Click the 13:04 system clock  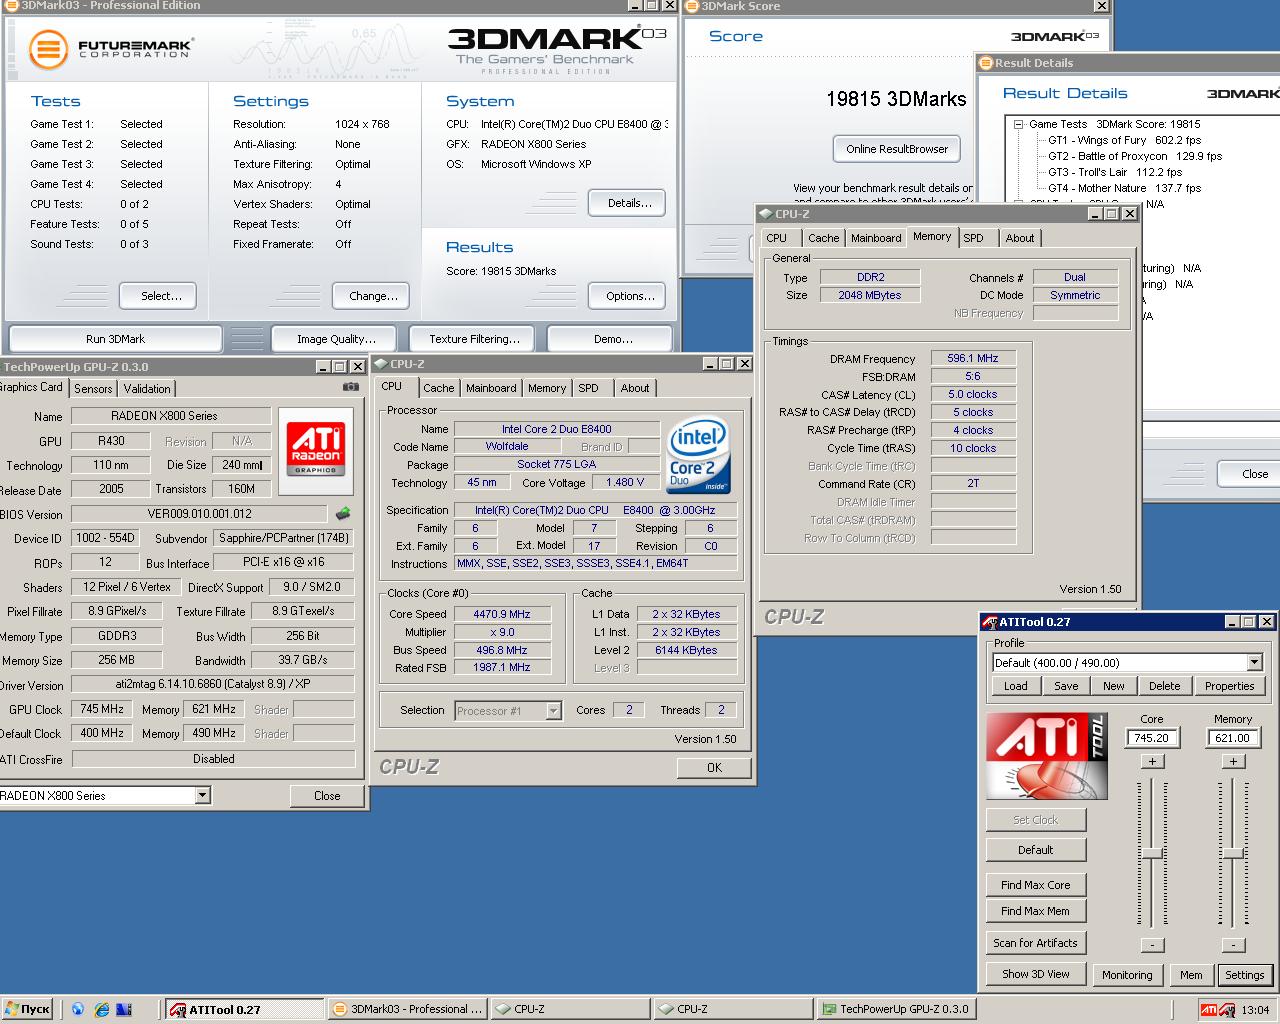pyautogui.click(x=1256, y=1010)
